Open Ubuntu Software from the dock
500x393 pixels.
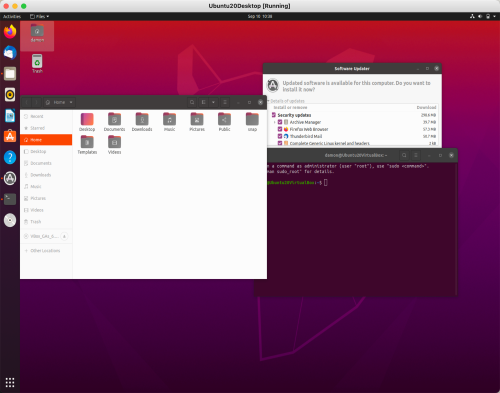point(10,136)
